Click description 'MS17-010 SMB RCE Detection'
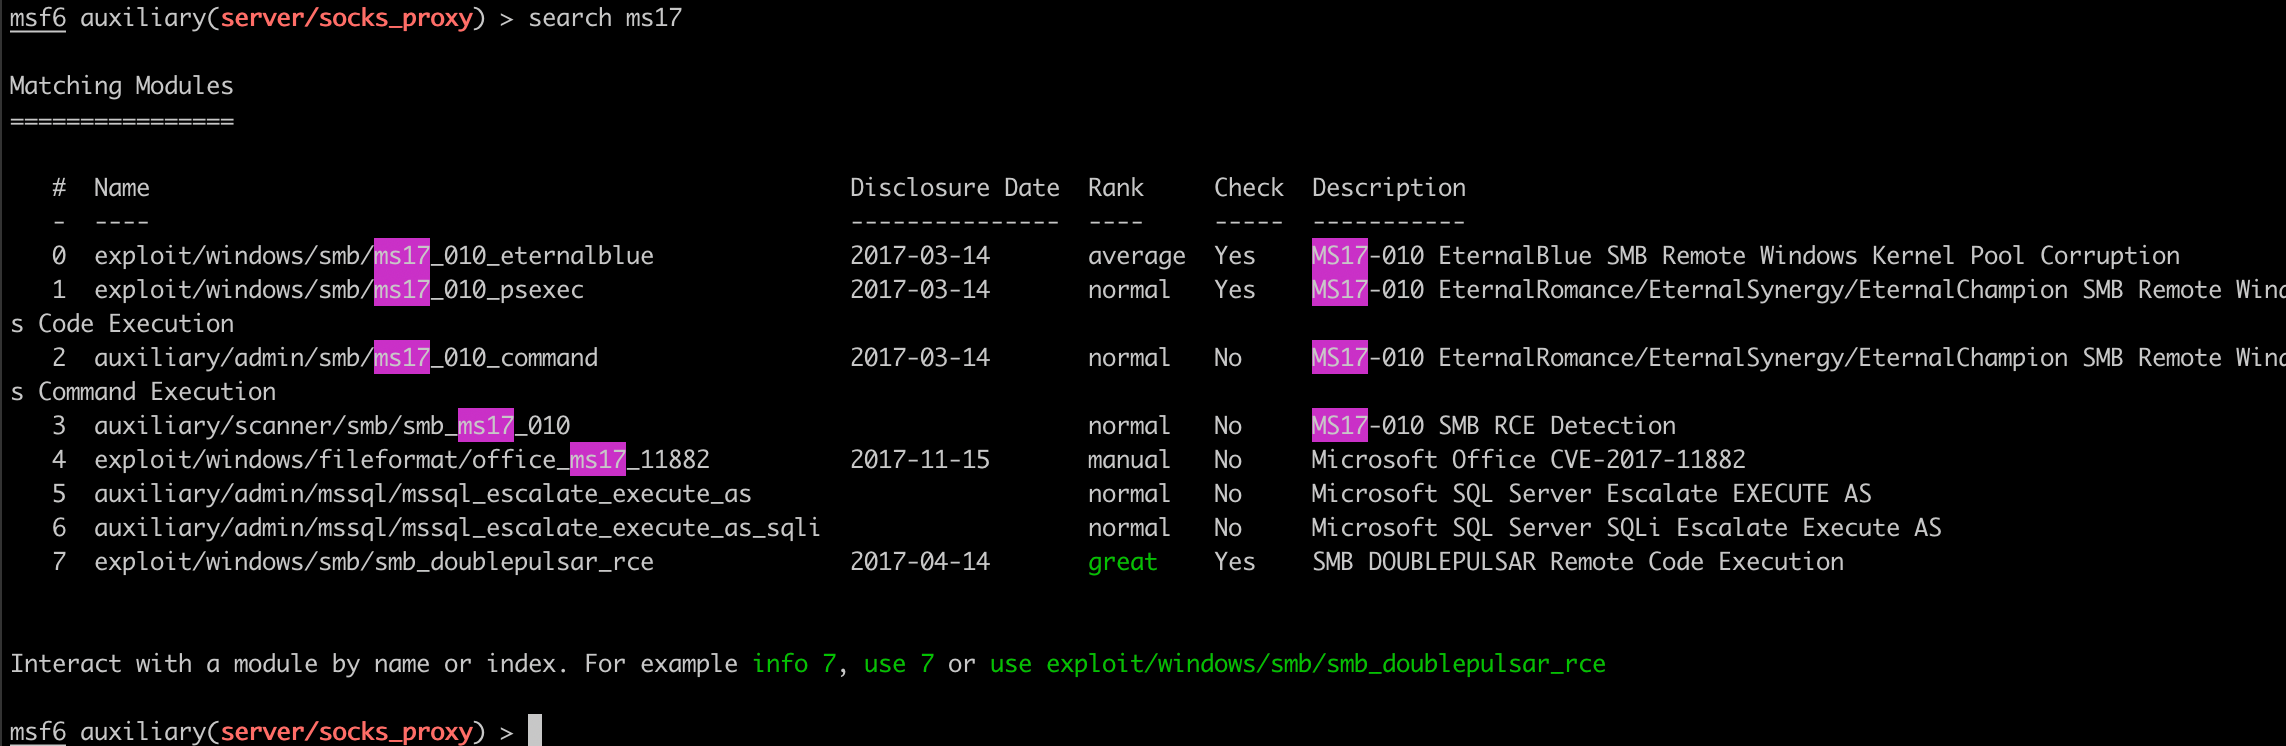The image size is (2286, 746). 1494,426
